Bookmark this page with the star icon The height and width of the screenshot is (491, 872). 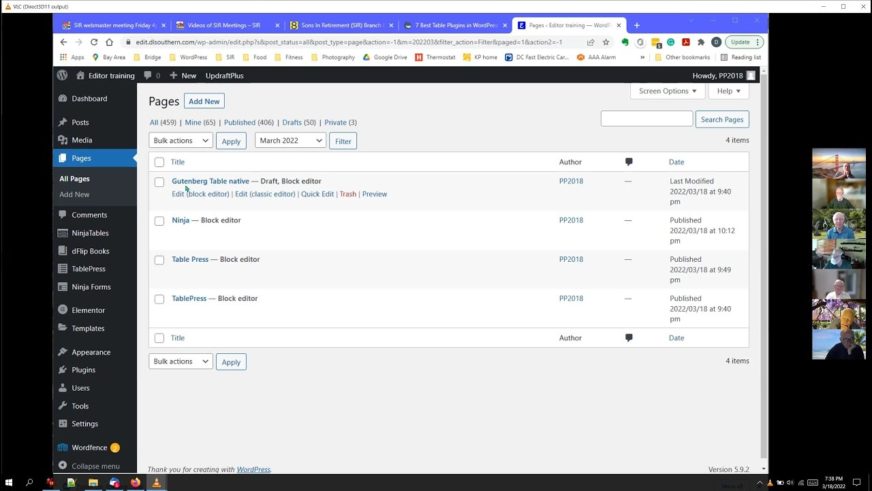[x=606, y=42]
